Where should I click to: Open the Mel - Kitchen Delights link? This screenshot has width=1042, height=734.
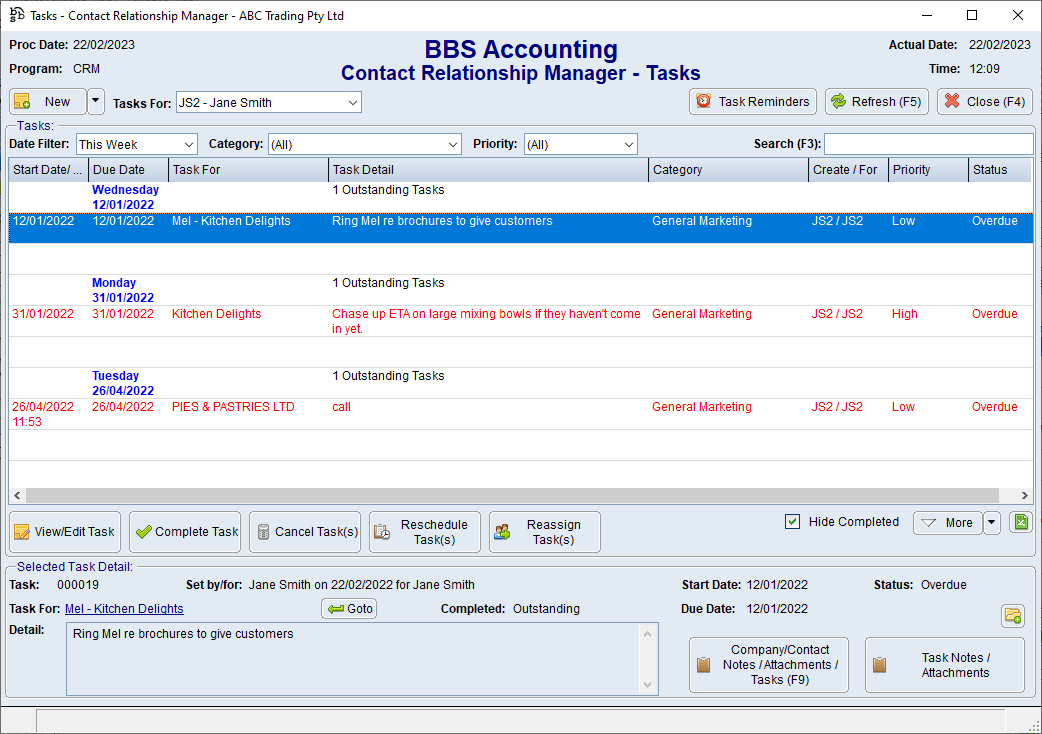pyautogui.click(x=123, y=608)
